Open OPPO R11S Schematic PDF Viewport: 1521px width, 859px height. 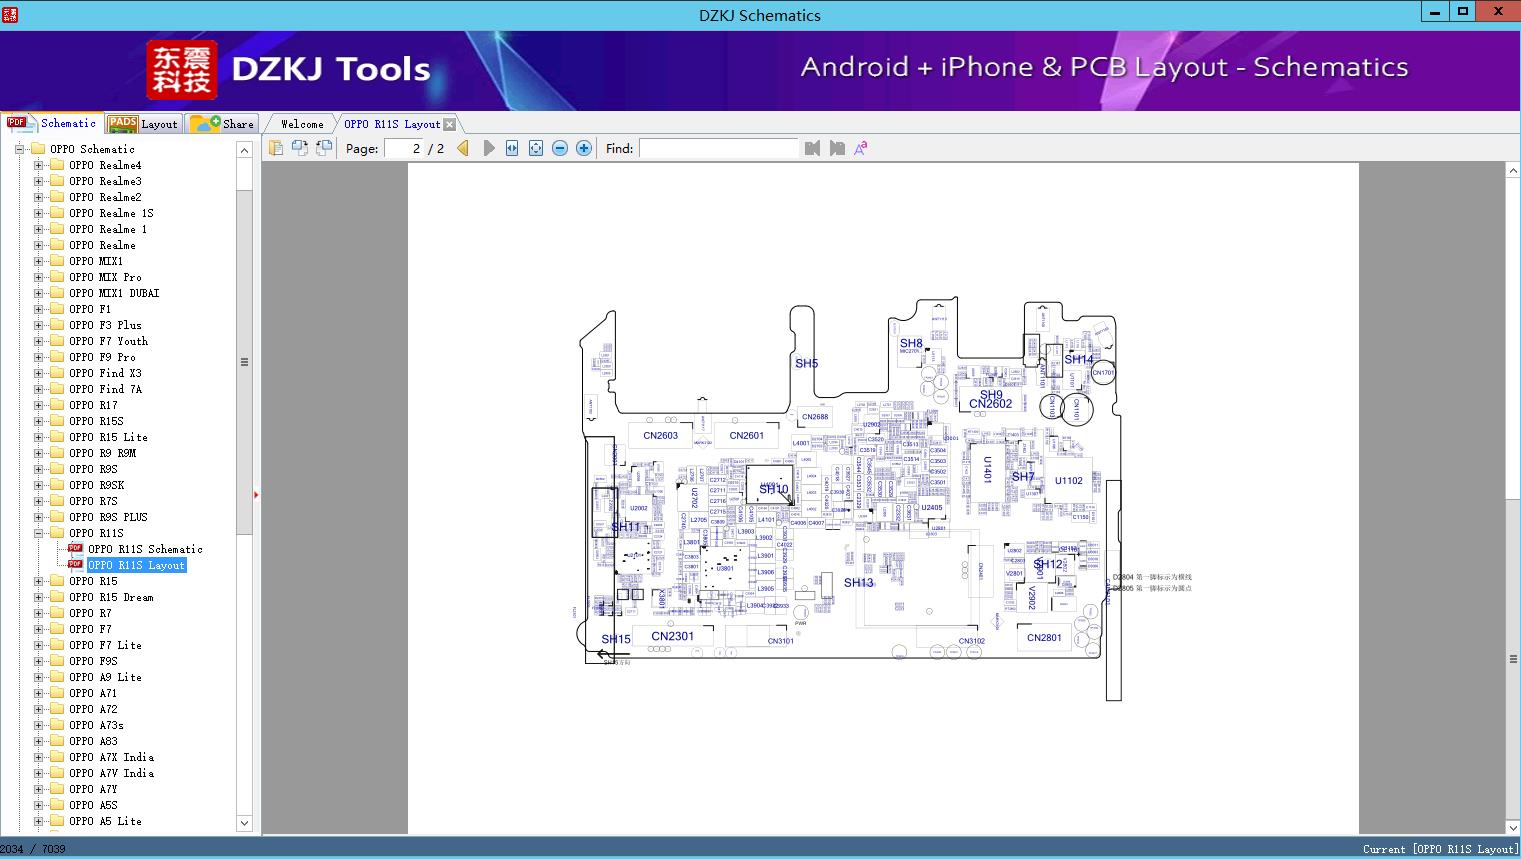pos(145,549)
